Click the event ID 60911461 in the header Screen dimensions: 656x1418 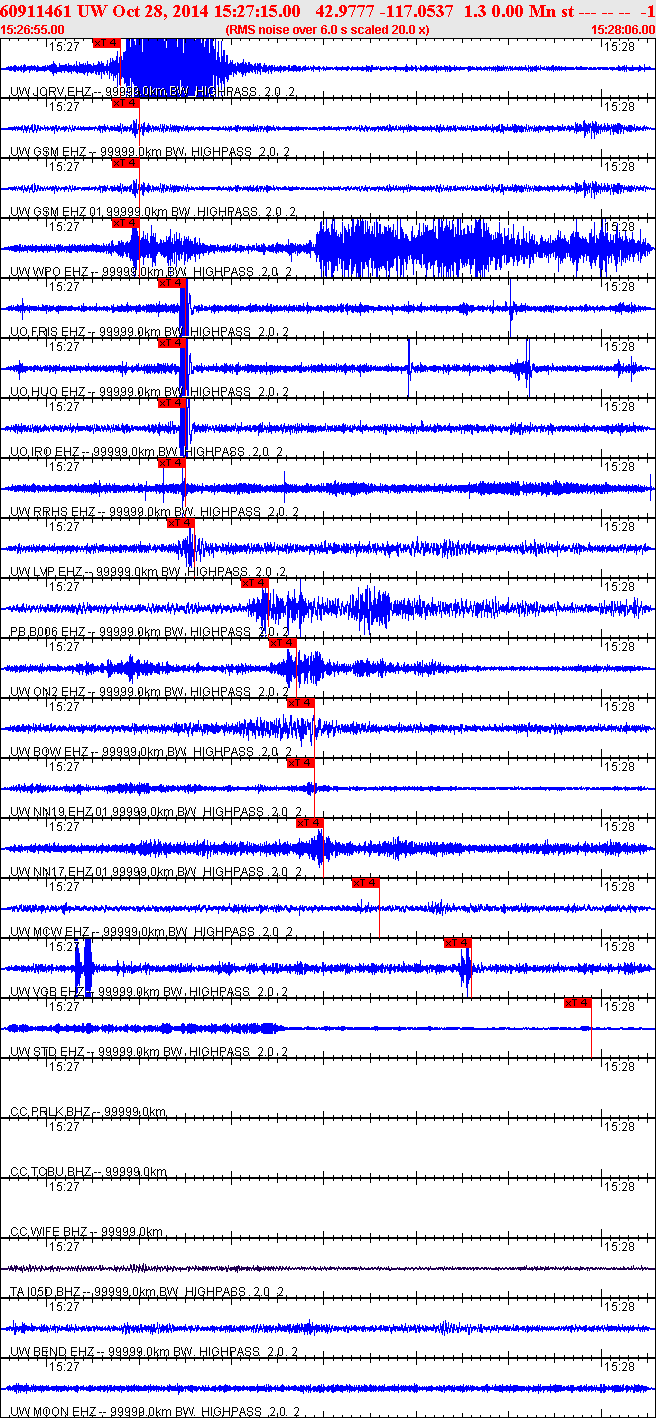34,11
